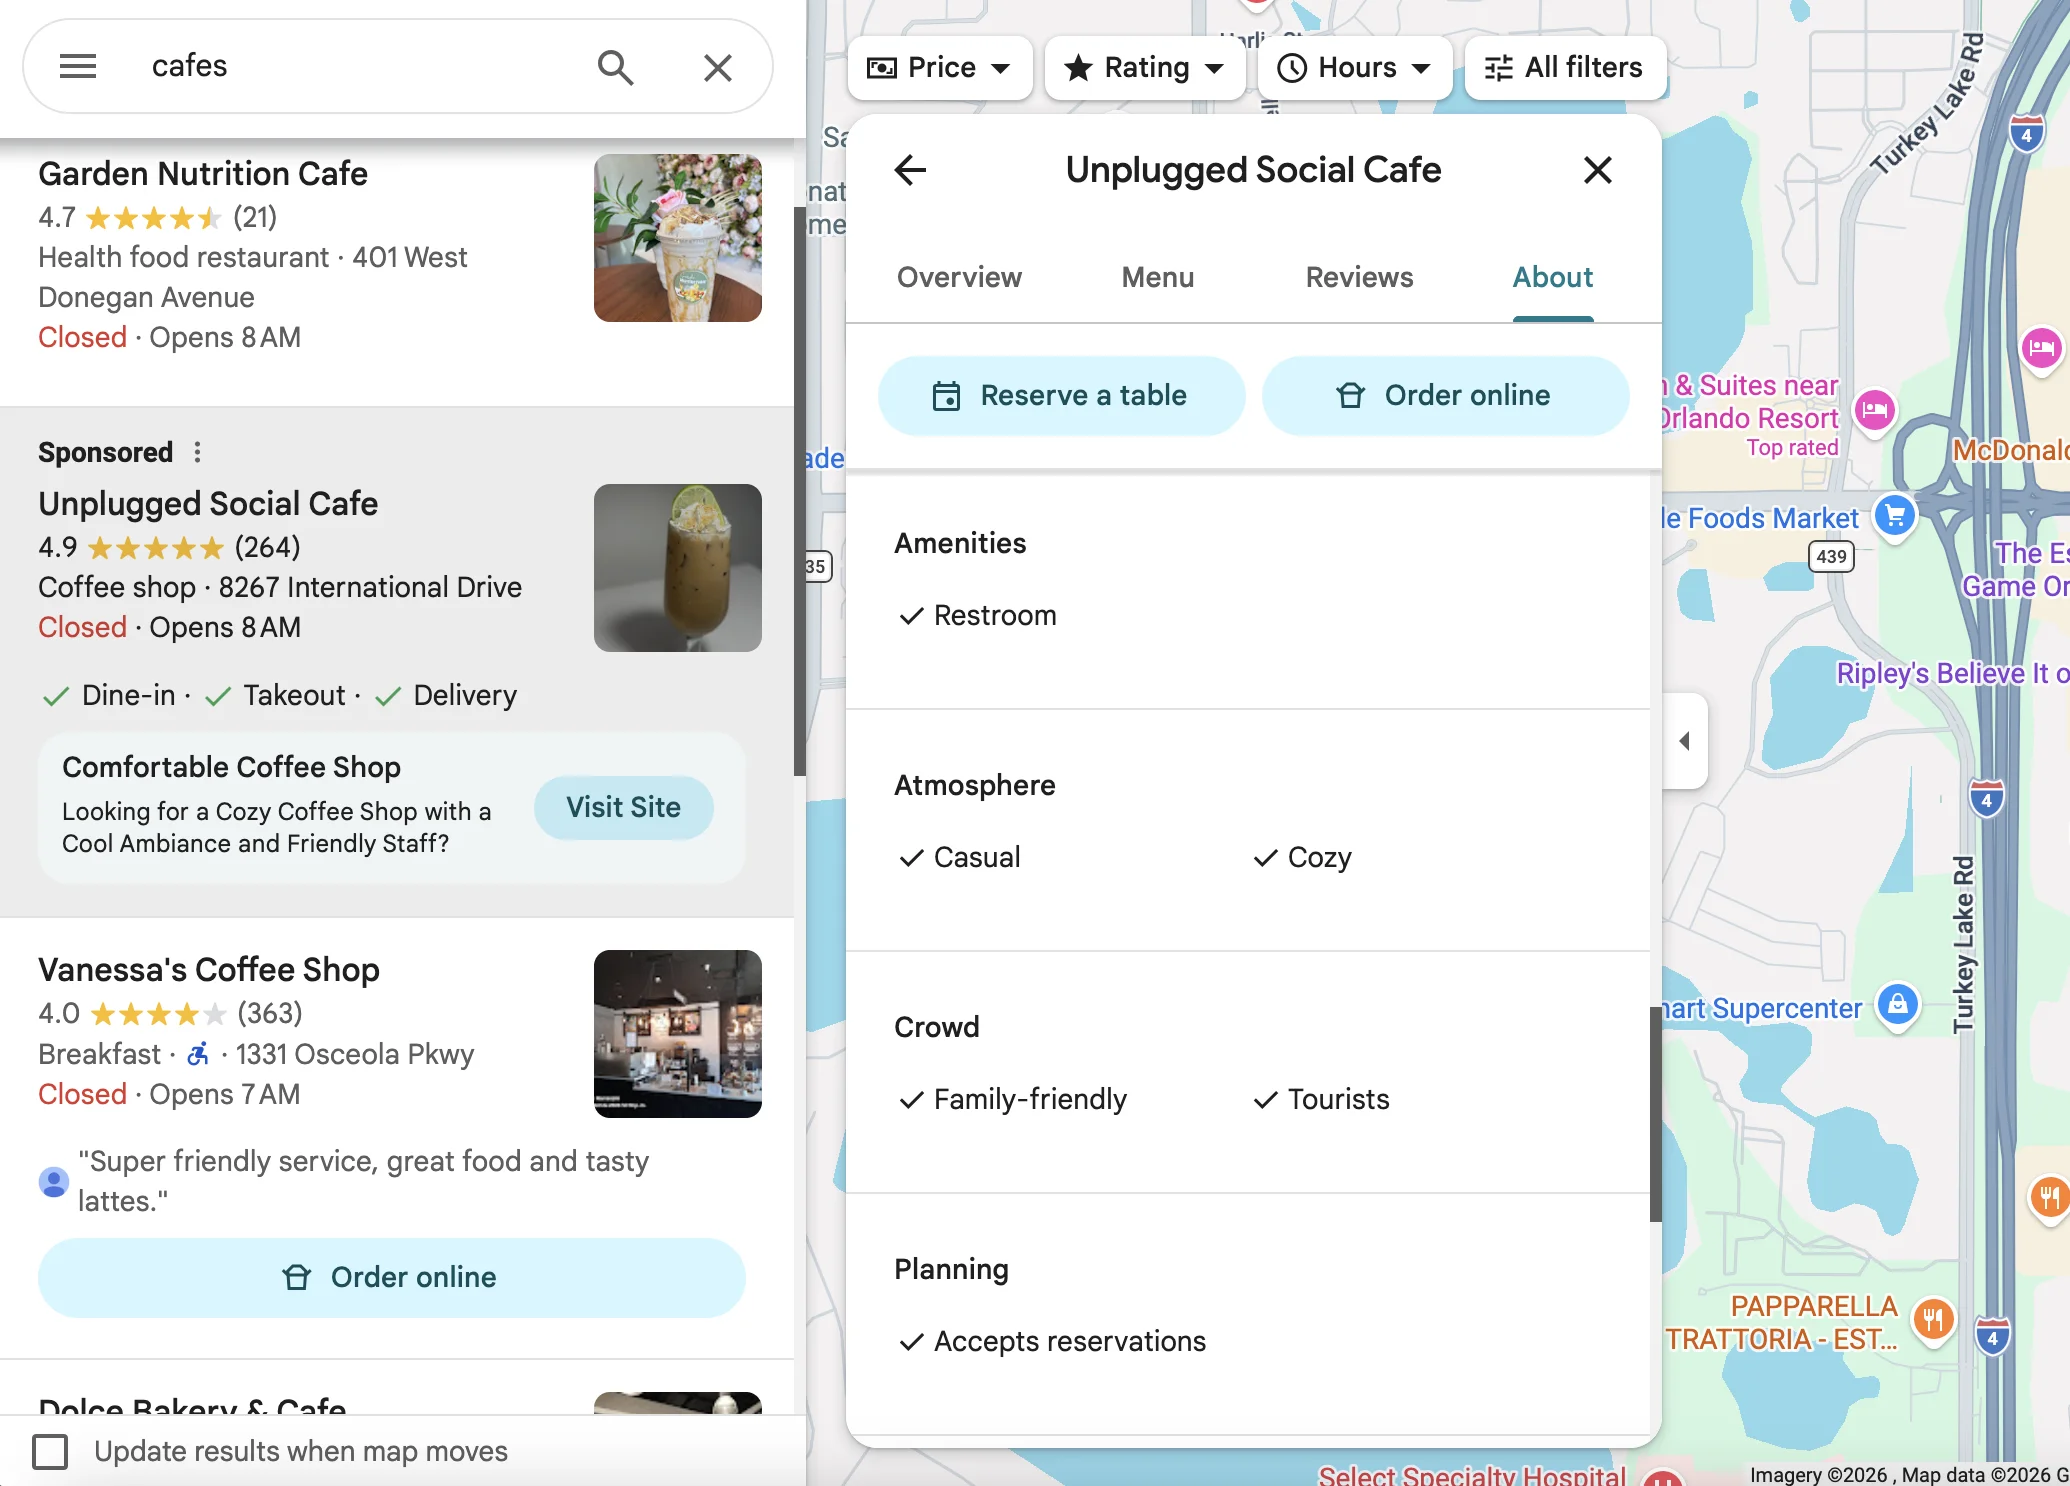Expand the Price filter dropdown
The width and height of the screenshot is (2070, 1486).
pyautogui.click(x=939, y=67)
